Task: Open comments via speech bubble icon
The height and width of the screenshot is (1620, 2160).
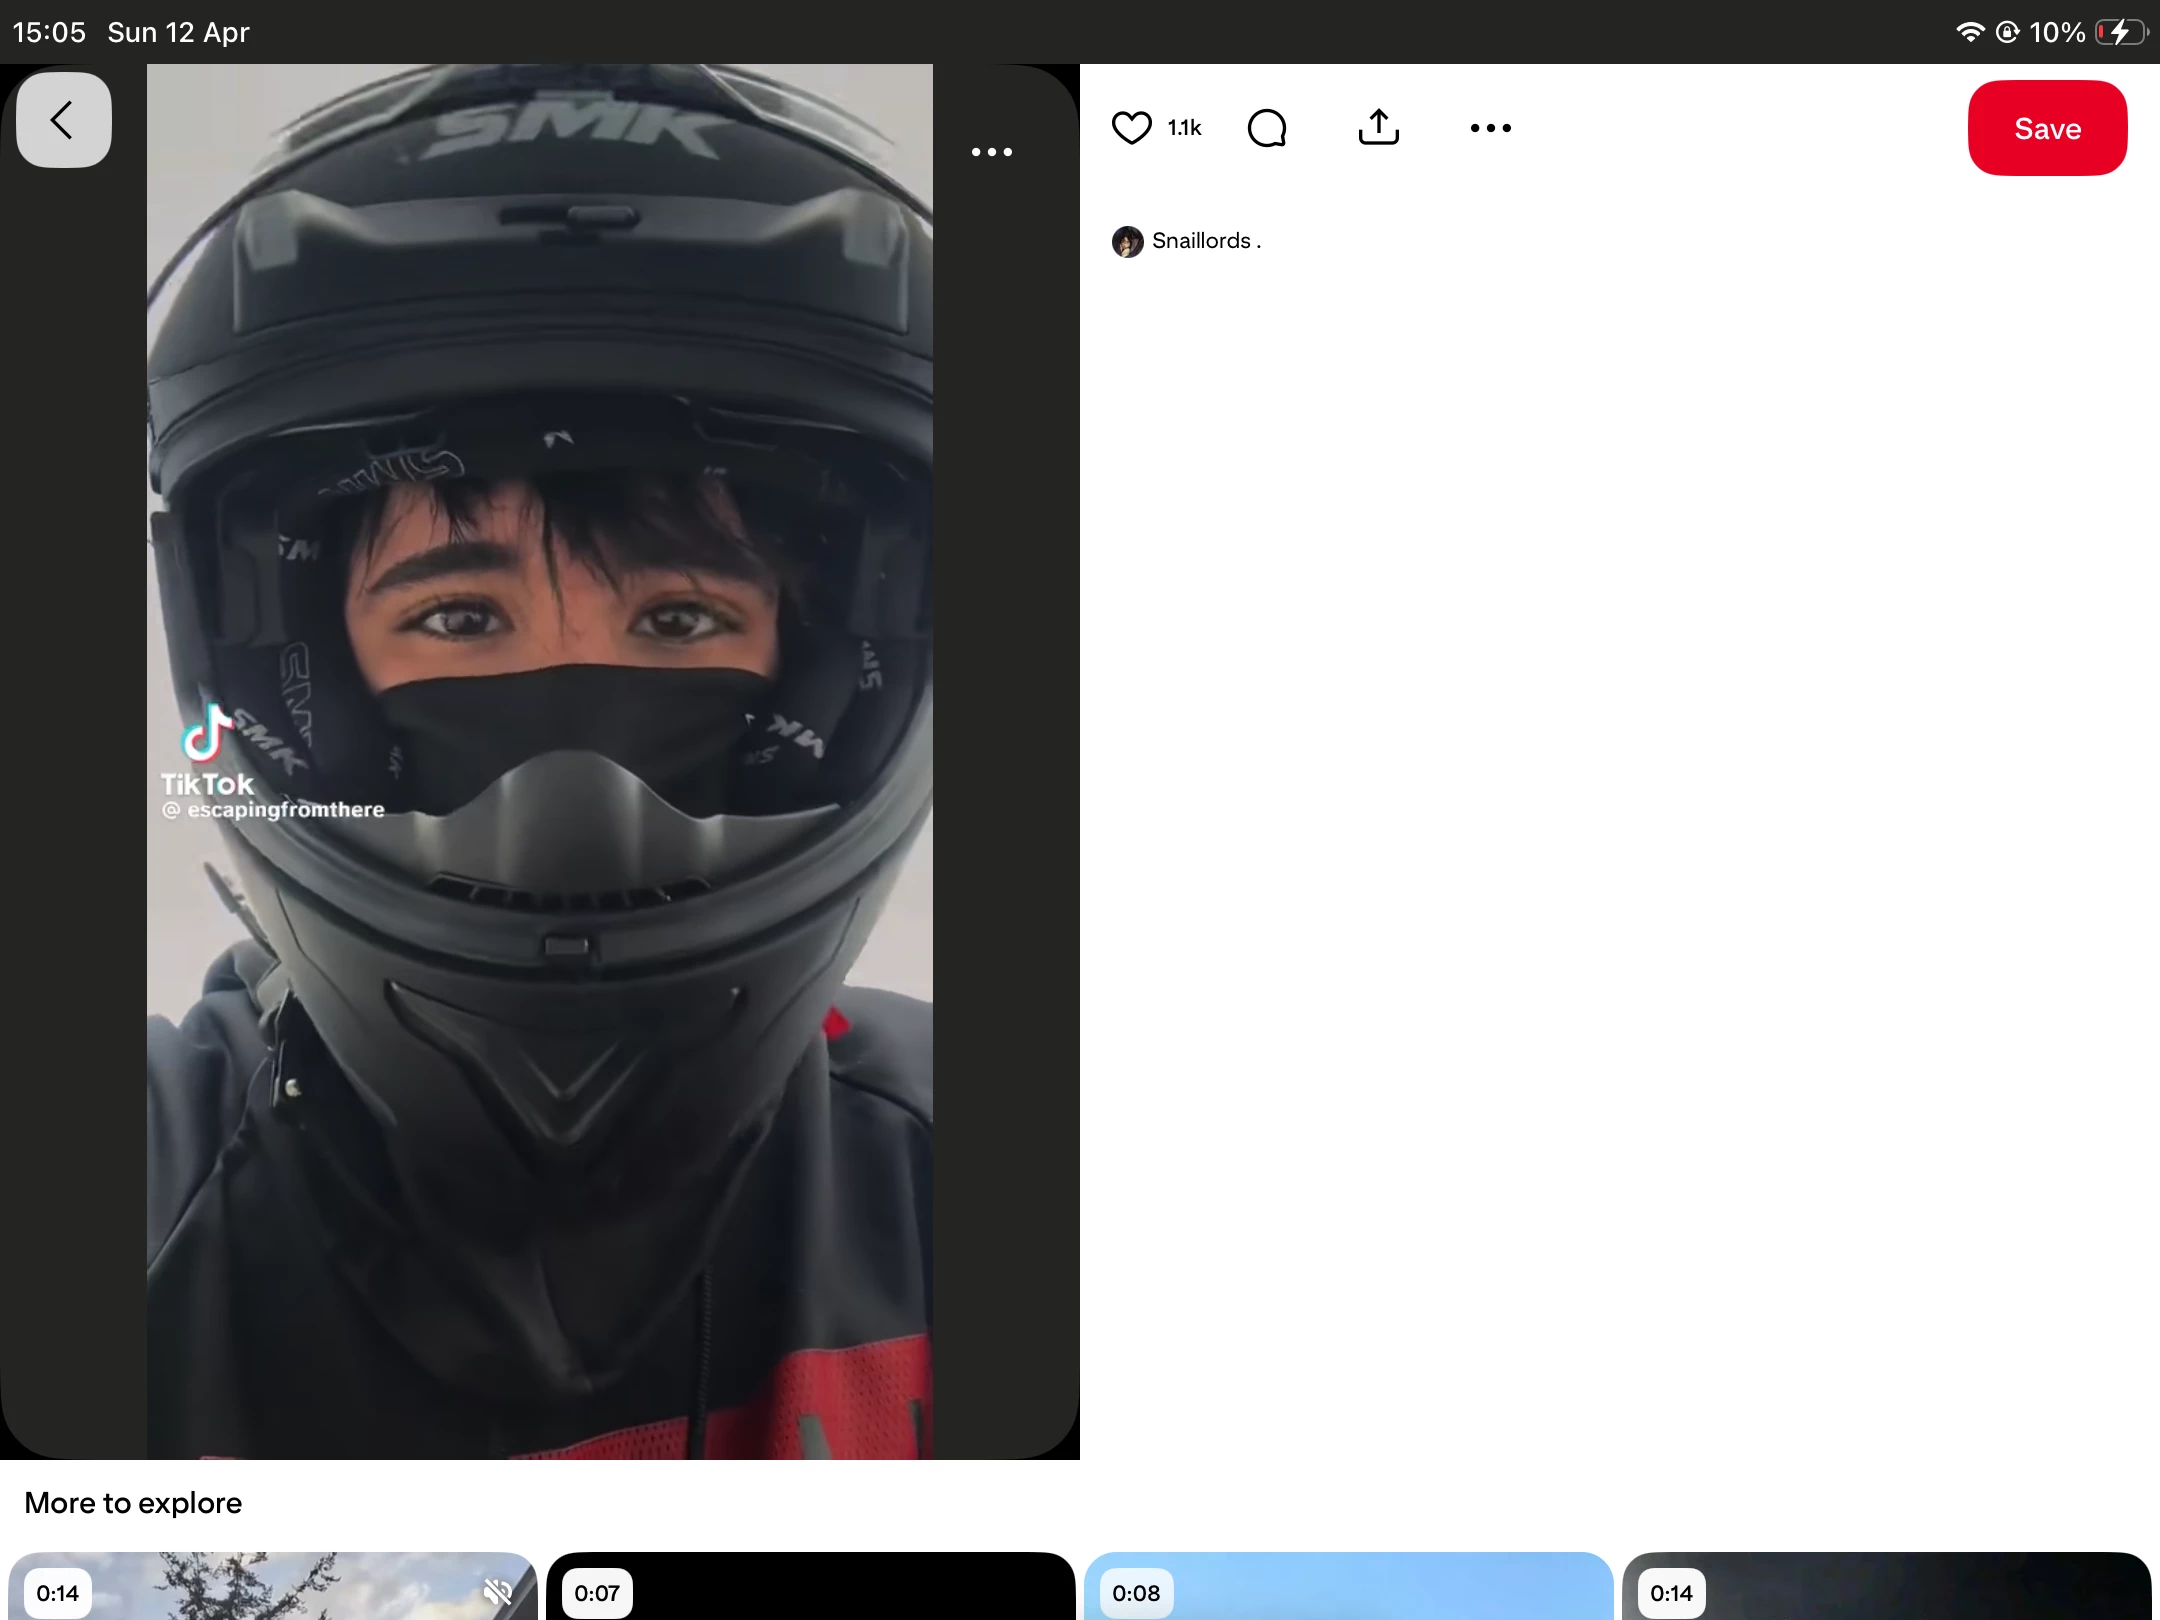Action: click(1267, 128)
